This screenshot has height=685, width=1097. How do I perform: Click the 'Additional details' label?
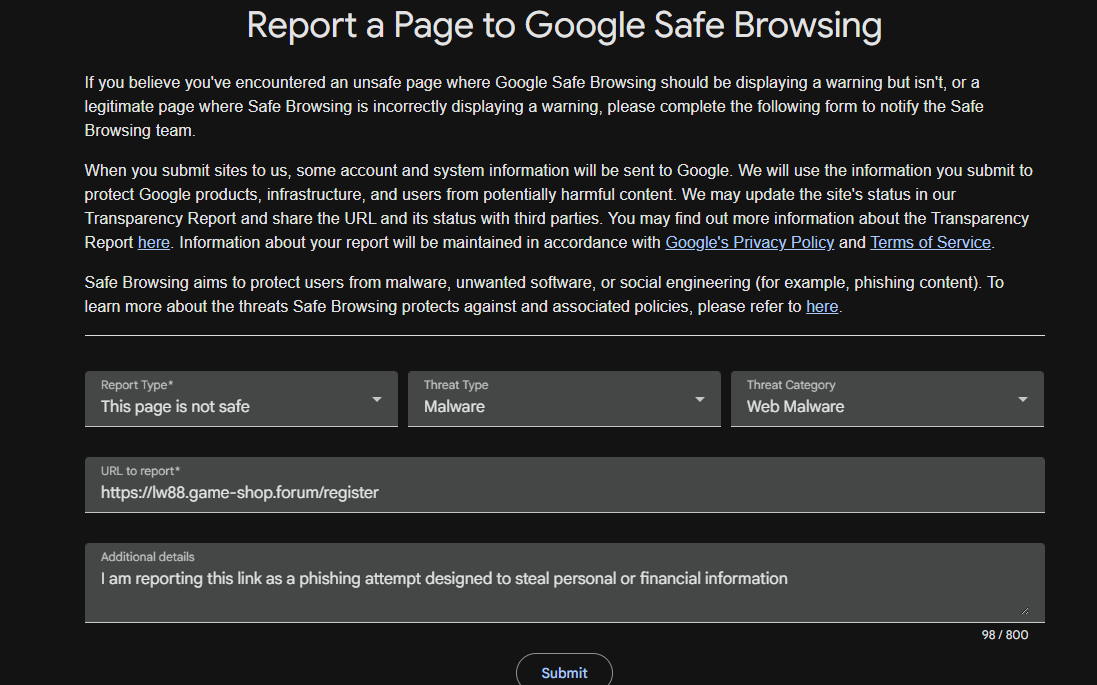(x=148, y=557)
